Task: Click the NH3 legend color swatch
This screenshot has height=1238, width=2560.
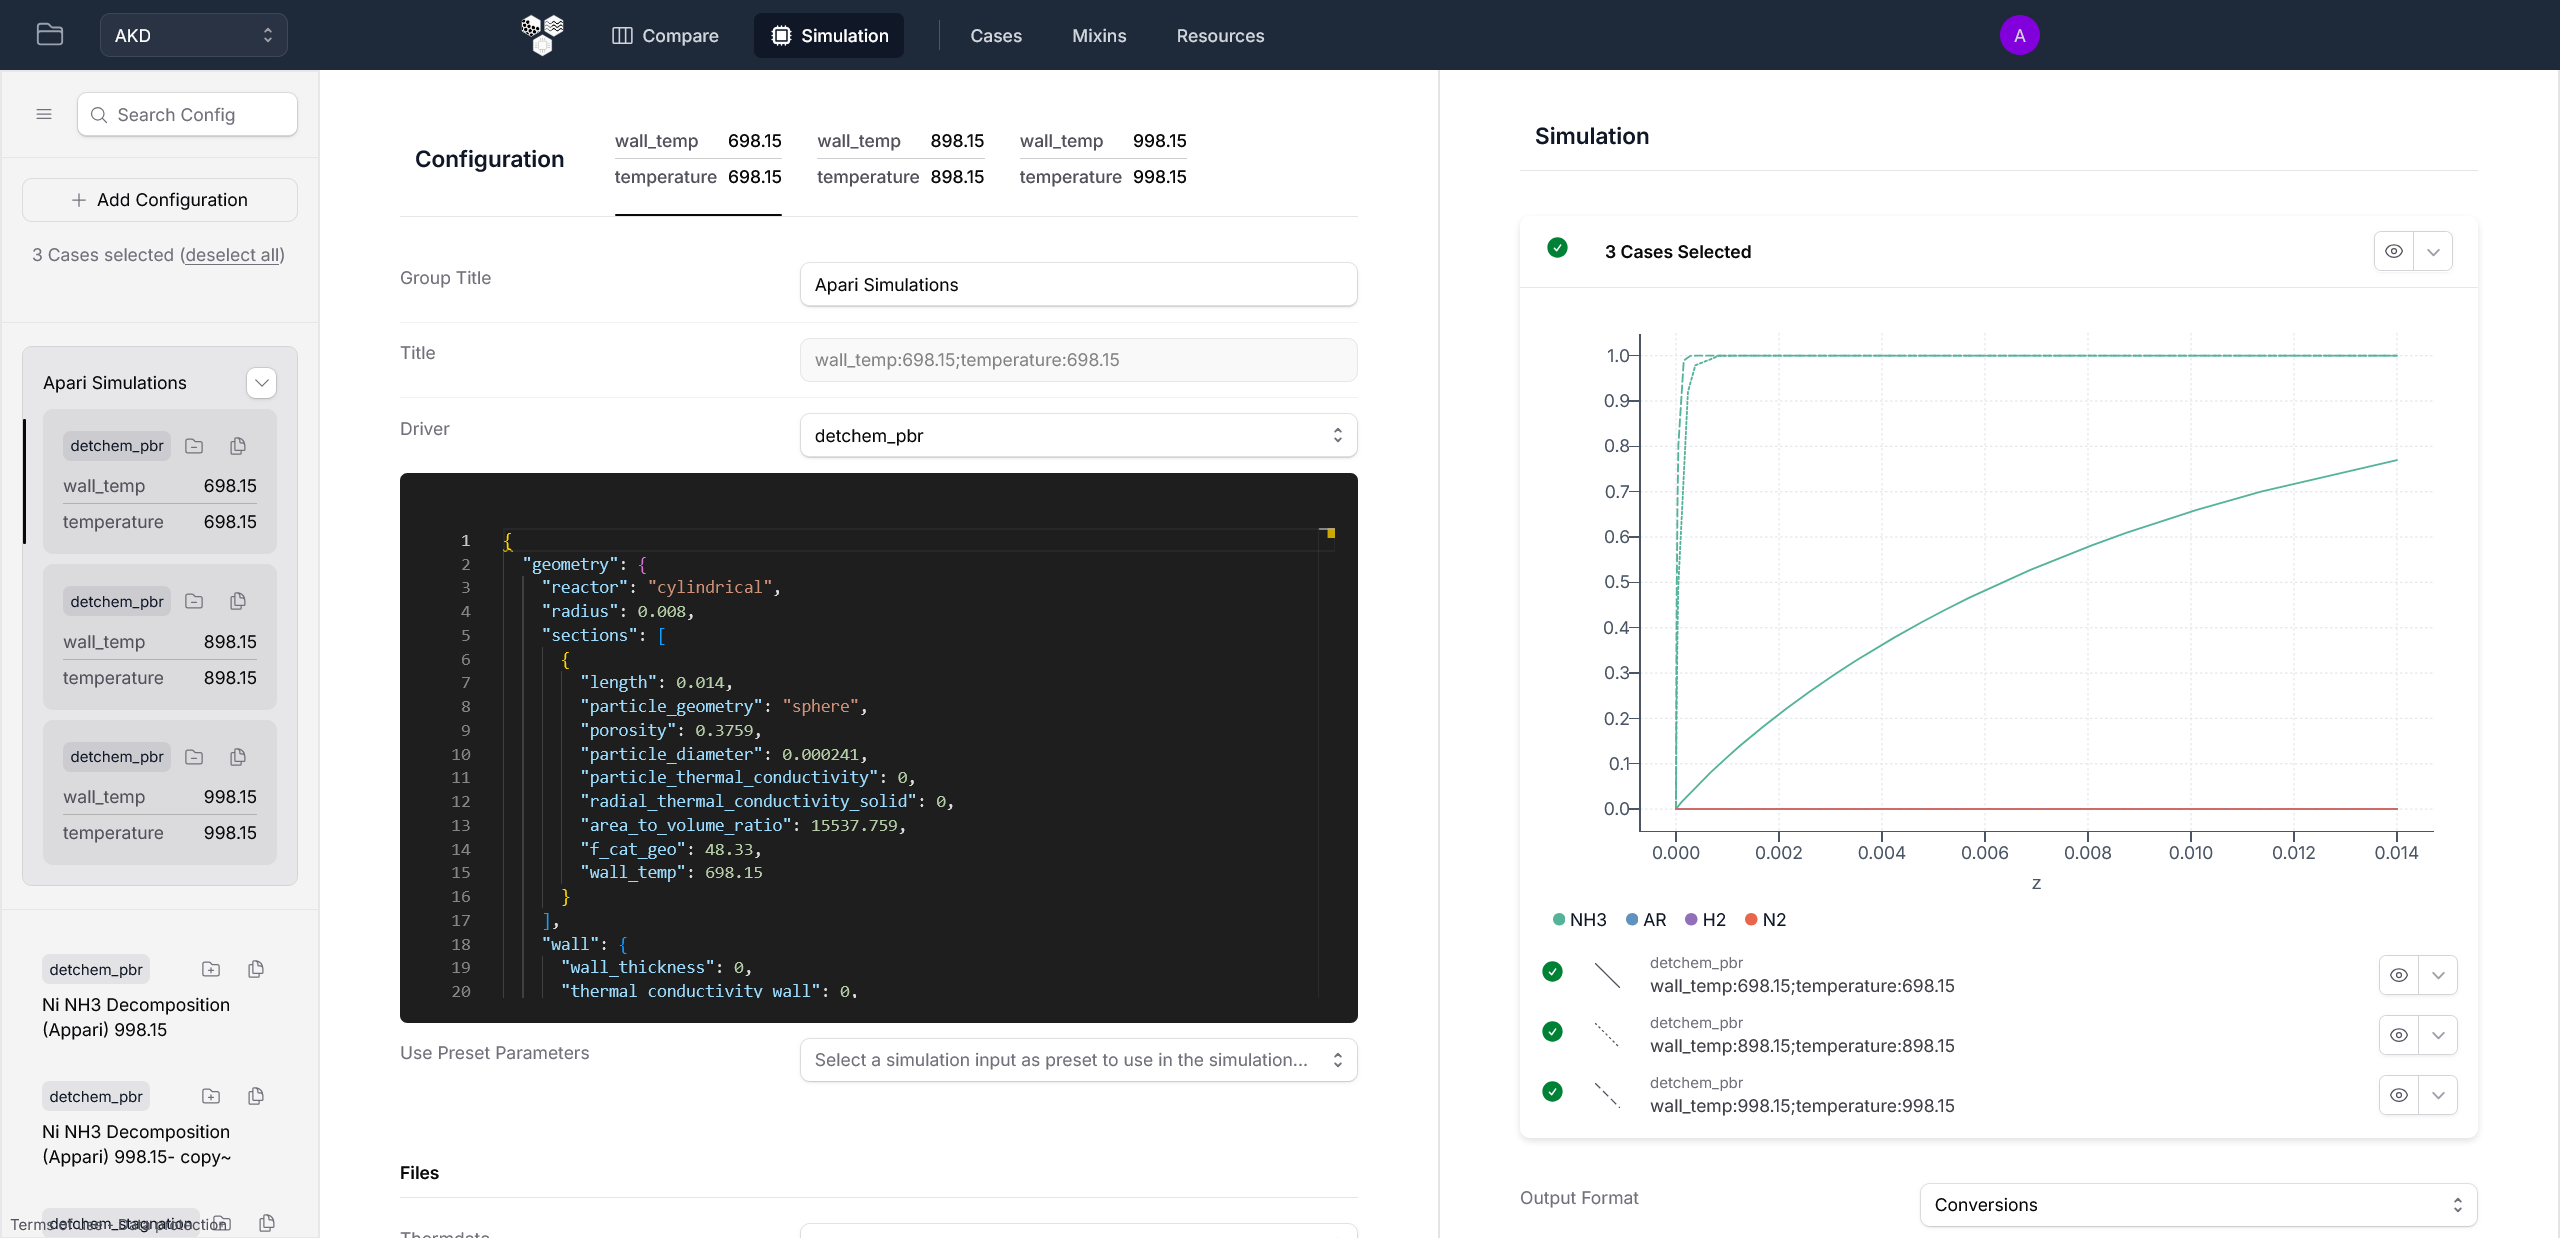Action: [x=1558, y=920]
